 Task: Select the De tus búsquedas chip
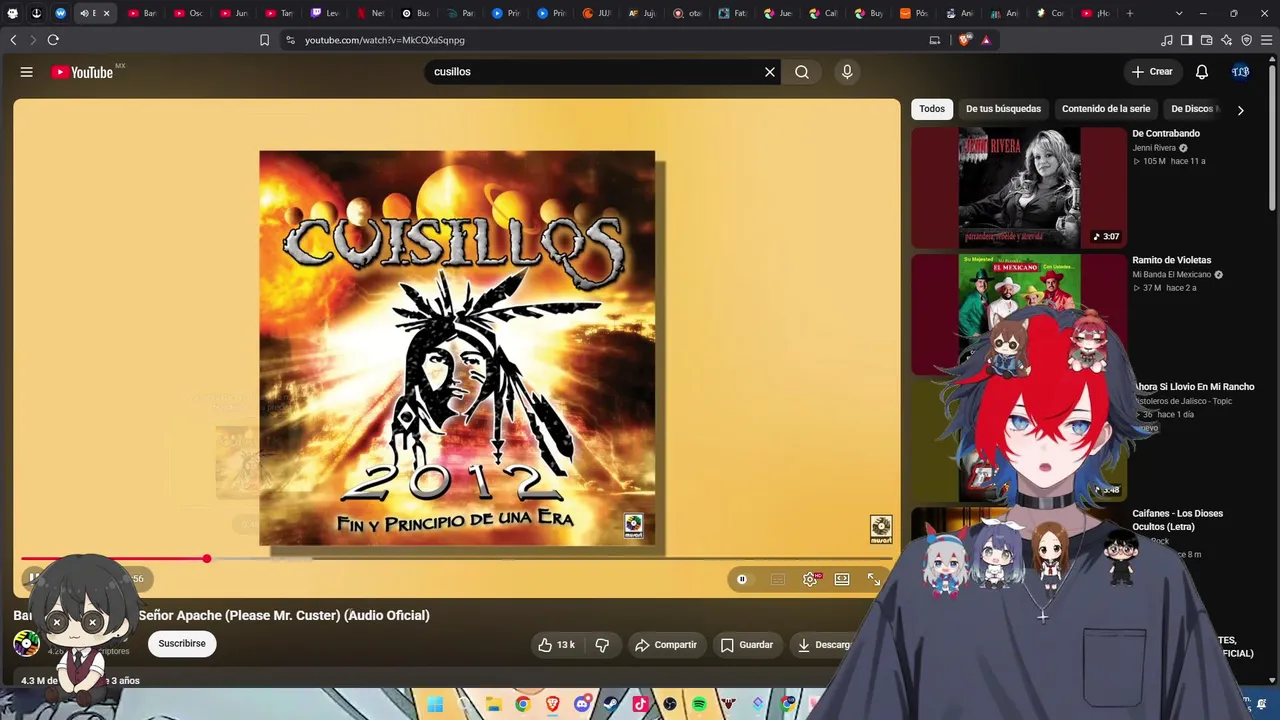pyautogui.click(x=1003, y=109)
